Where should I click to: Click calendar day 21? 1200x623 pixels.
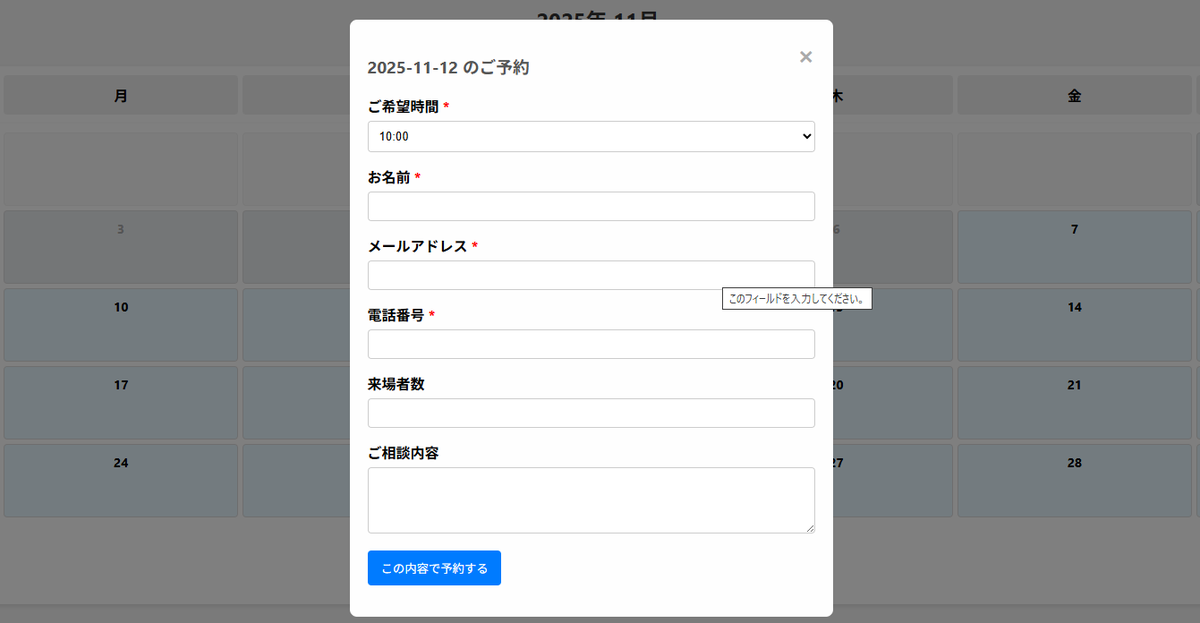pyautogui.click(x=1074, y=402)
